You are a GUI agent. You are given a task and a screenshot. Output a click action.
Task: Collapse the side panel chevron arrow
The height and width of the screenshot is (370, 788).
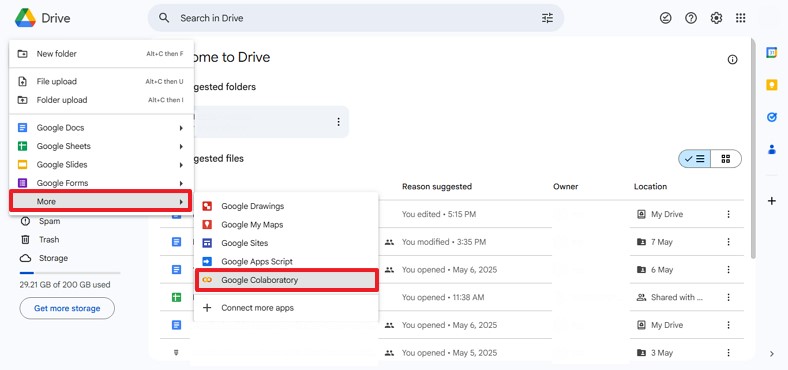(x=772, y=354)
